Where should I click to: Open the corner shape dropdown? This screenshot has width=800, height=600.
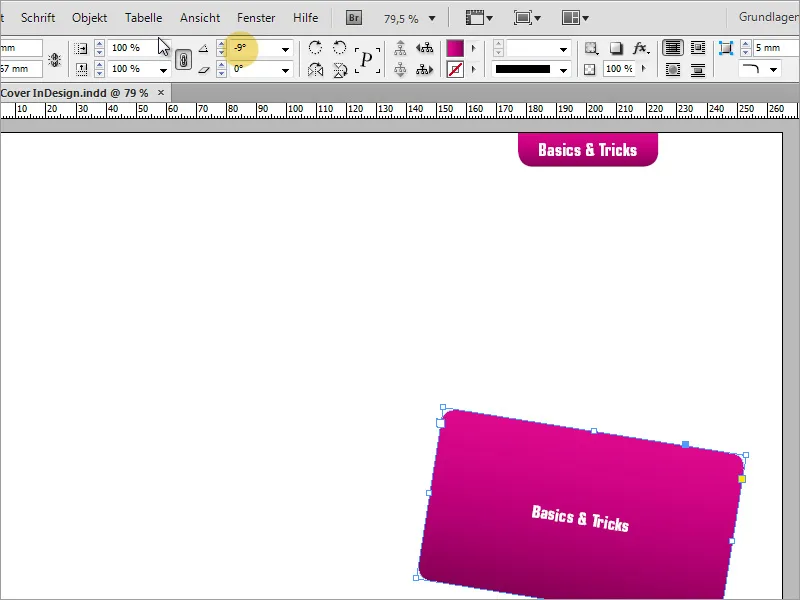click(773, 69)
